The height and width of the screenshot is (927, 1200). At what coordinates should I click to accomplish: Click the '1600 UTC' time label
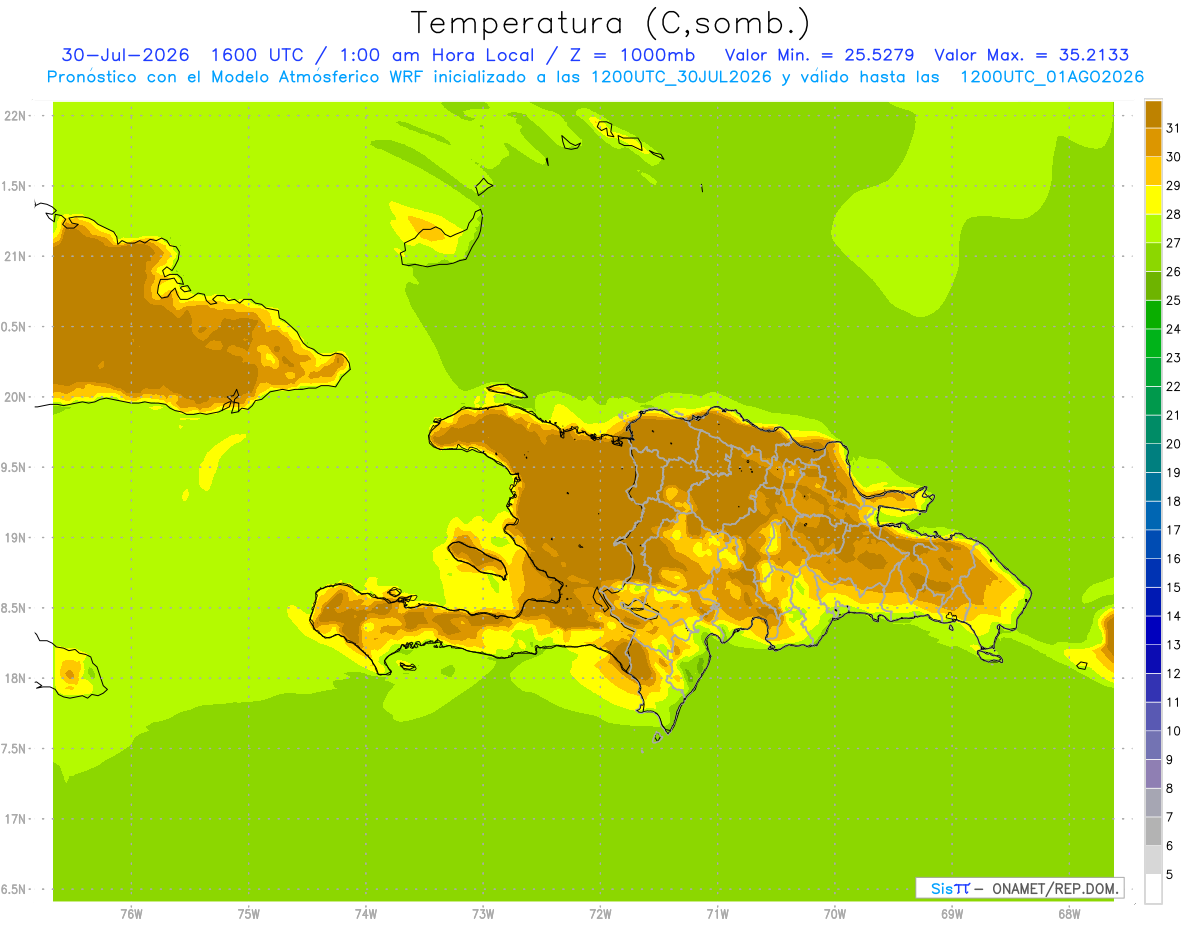pyautogui.click(x=258, y=54)
